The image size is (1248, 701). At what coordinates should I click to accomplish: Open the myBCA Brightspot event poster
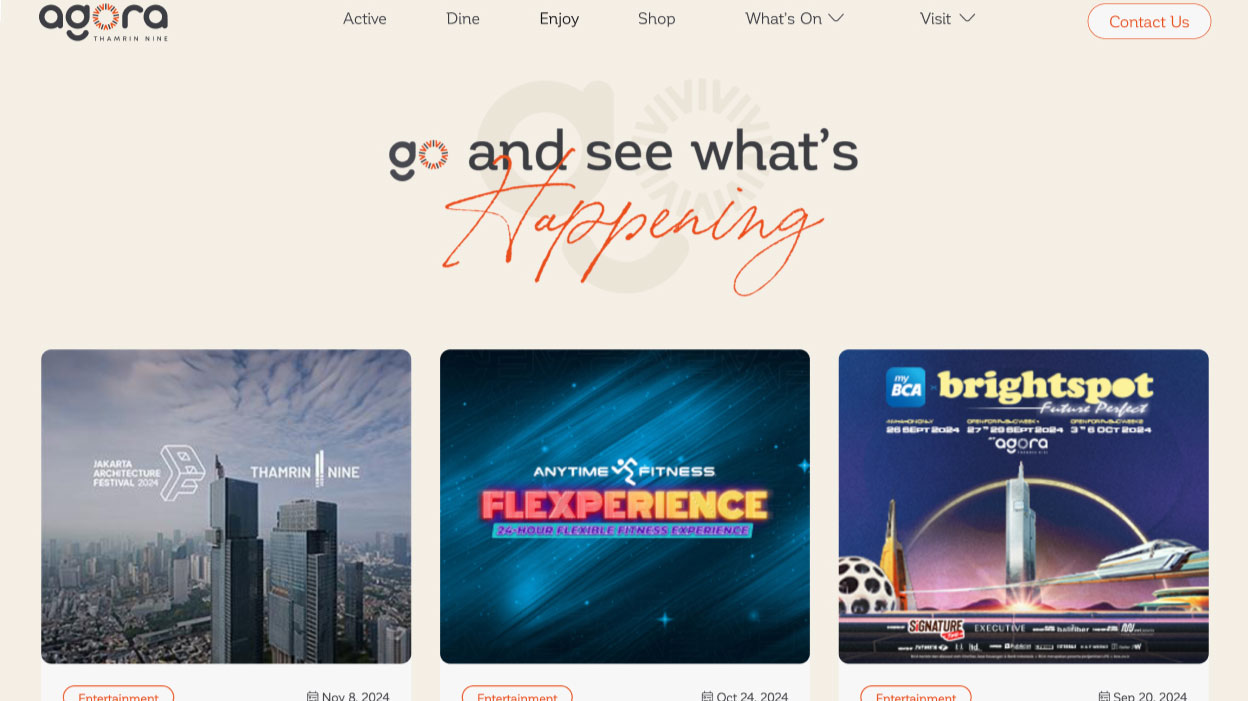tap(1023, 506)
